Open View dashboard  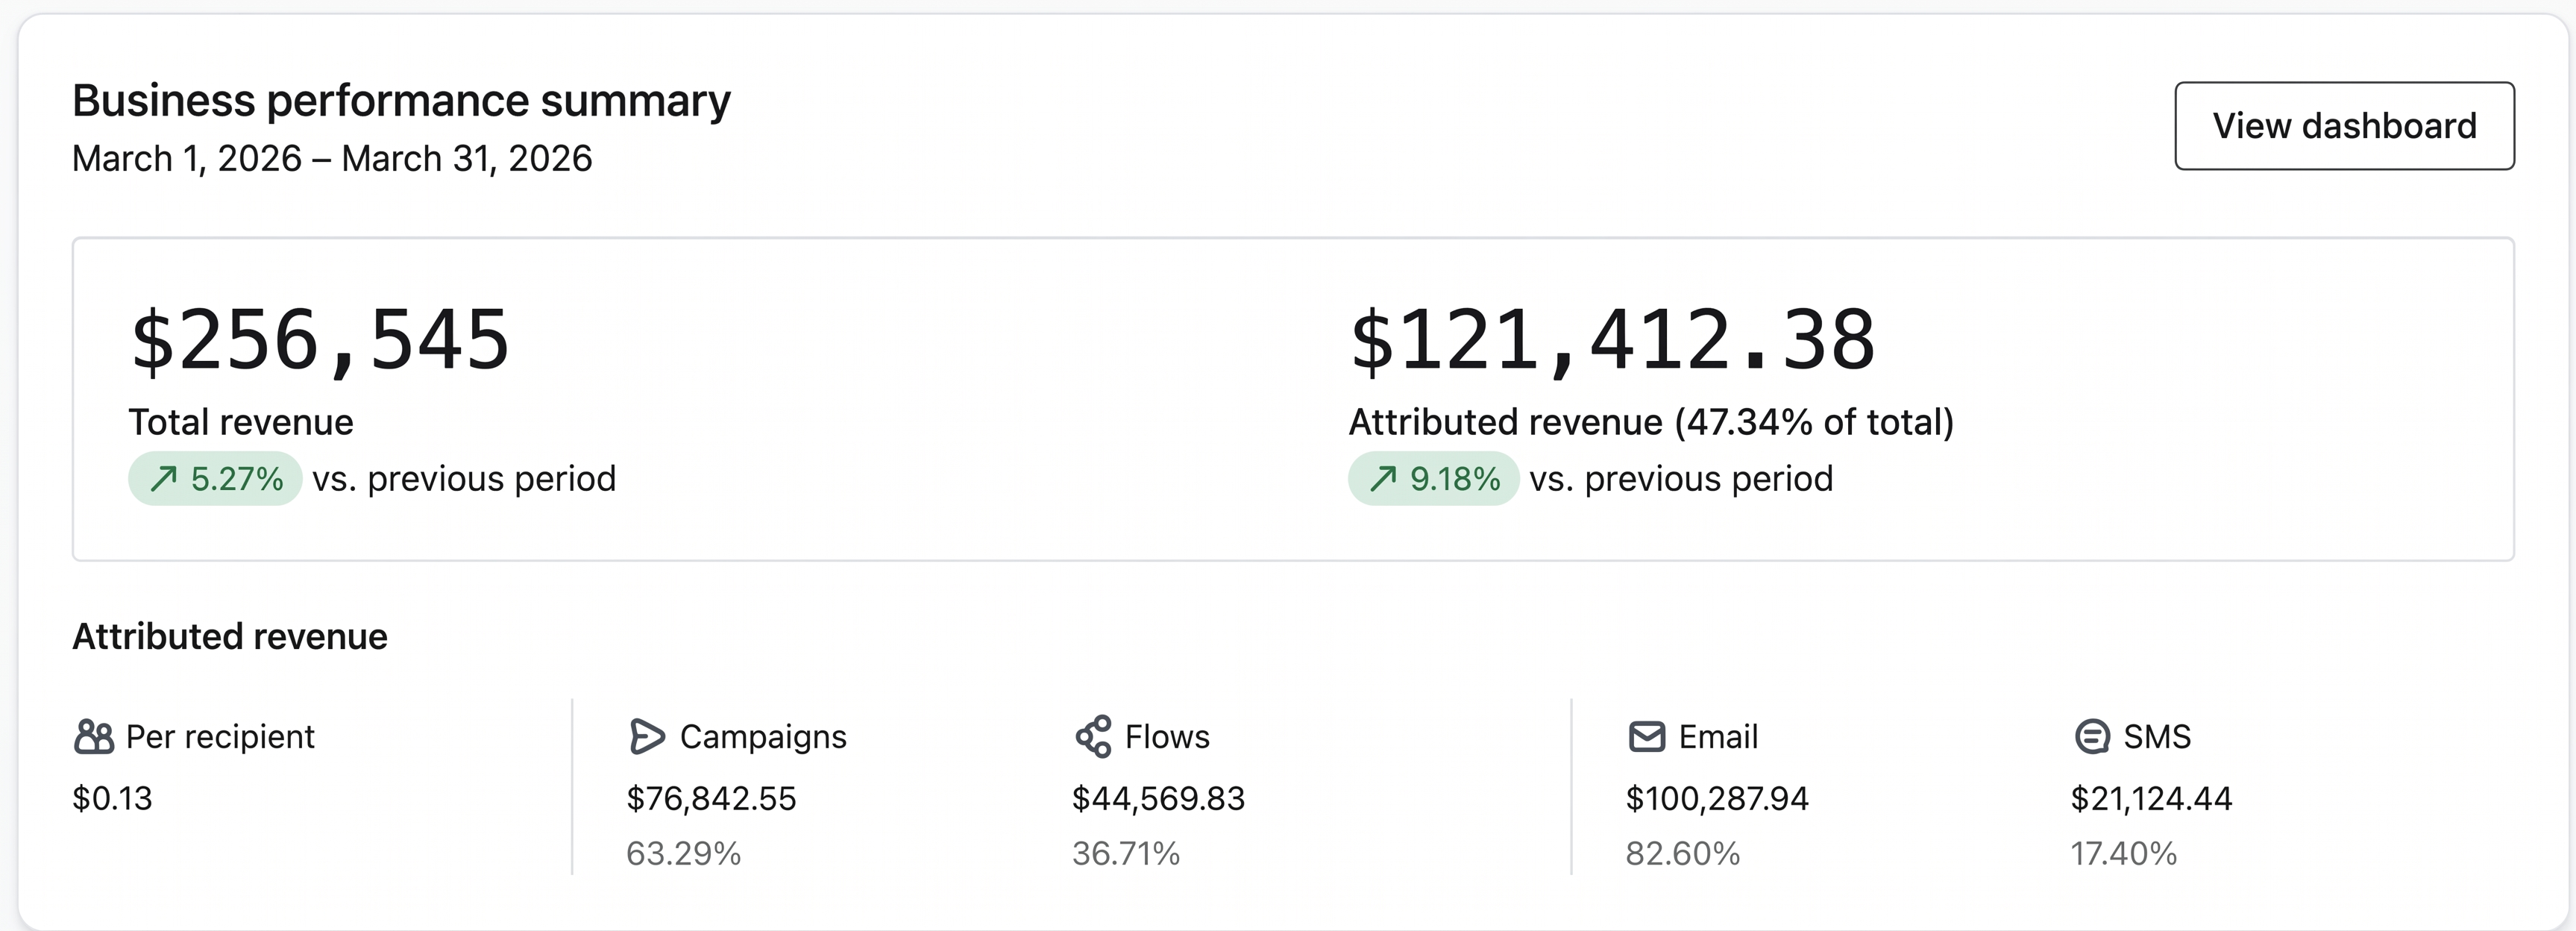(x=2344, y=126)
